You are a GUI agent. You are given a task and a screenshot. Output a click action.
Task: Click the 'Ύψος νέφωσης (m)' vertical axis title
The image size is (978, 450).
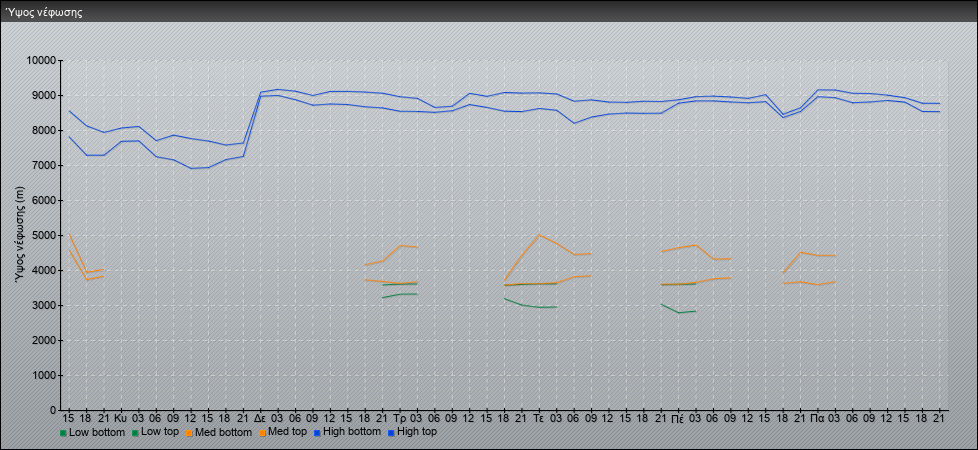[x=20, y=235]
